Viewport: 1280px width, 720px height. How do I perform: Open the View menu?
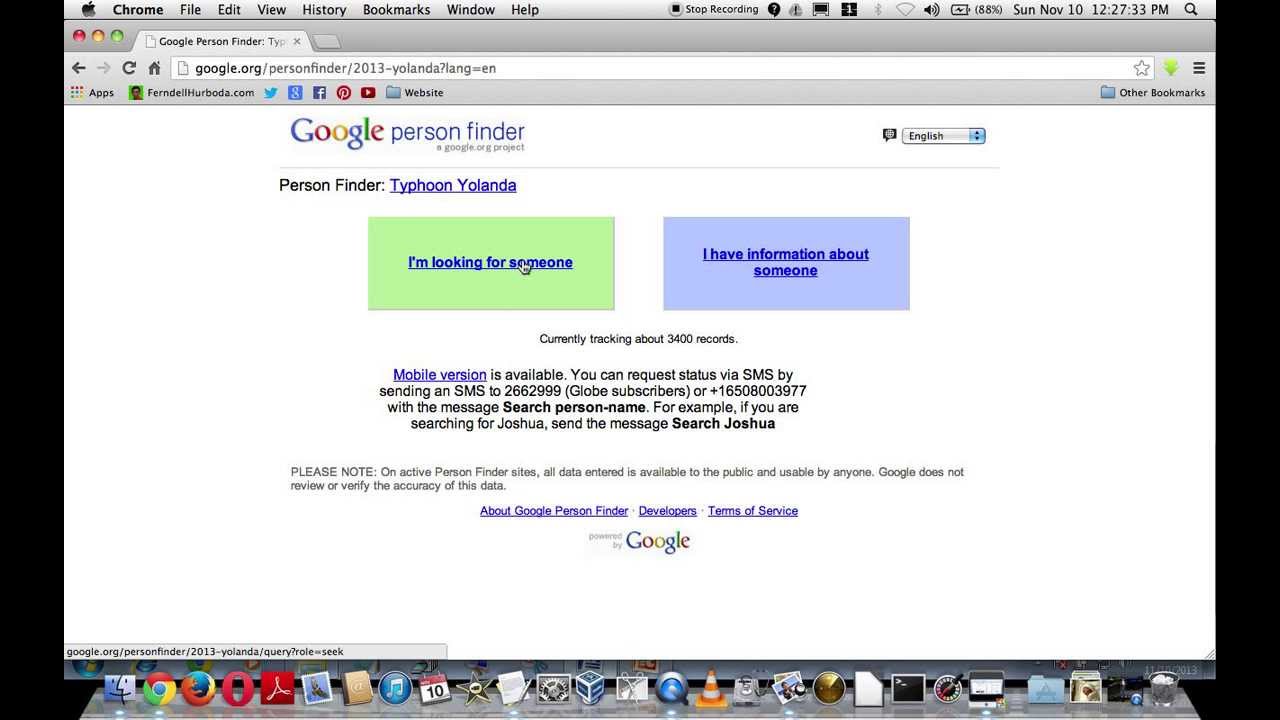coord(272,9)
